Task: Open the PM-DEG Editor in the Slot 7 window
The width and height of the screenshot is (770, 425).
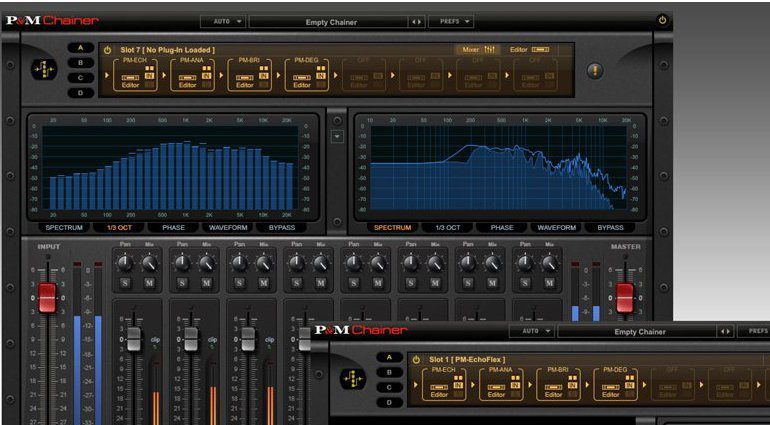Action: click(x=302, y=81)
